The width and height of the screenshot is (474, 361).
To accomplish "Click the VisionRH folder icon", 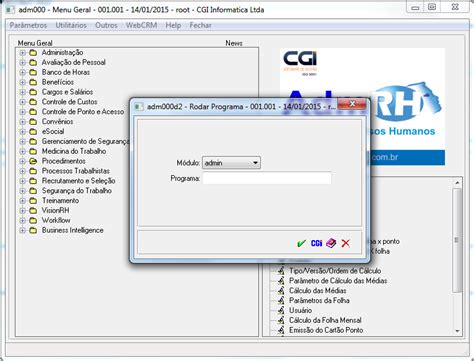I will click(x=33, y=211).
